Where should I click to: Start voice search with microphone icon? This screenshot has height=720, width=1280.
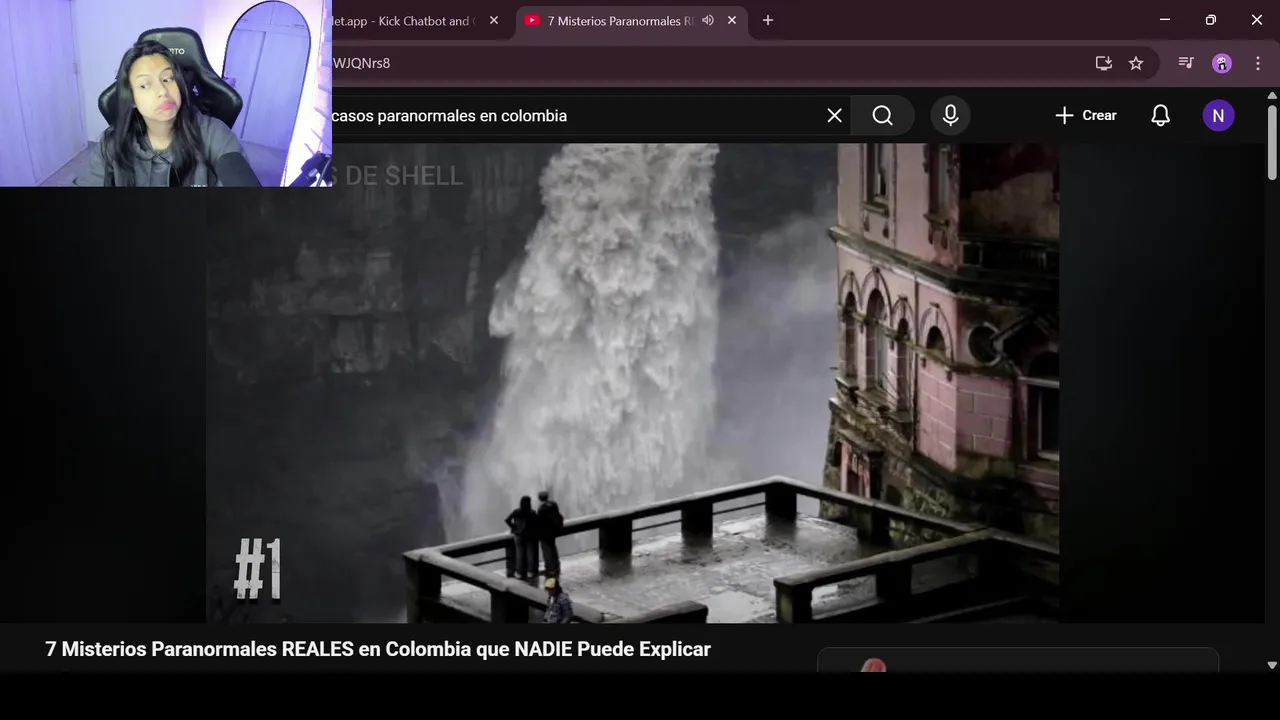[951, 115]
